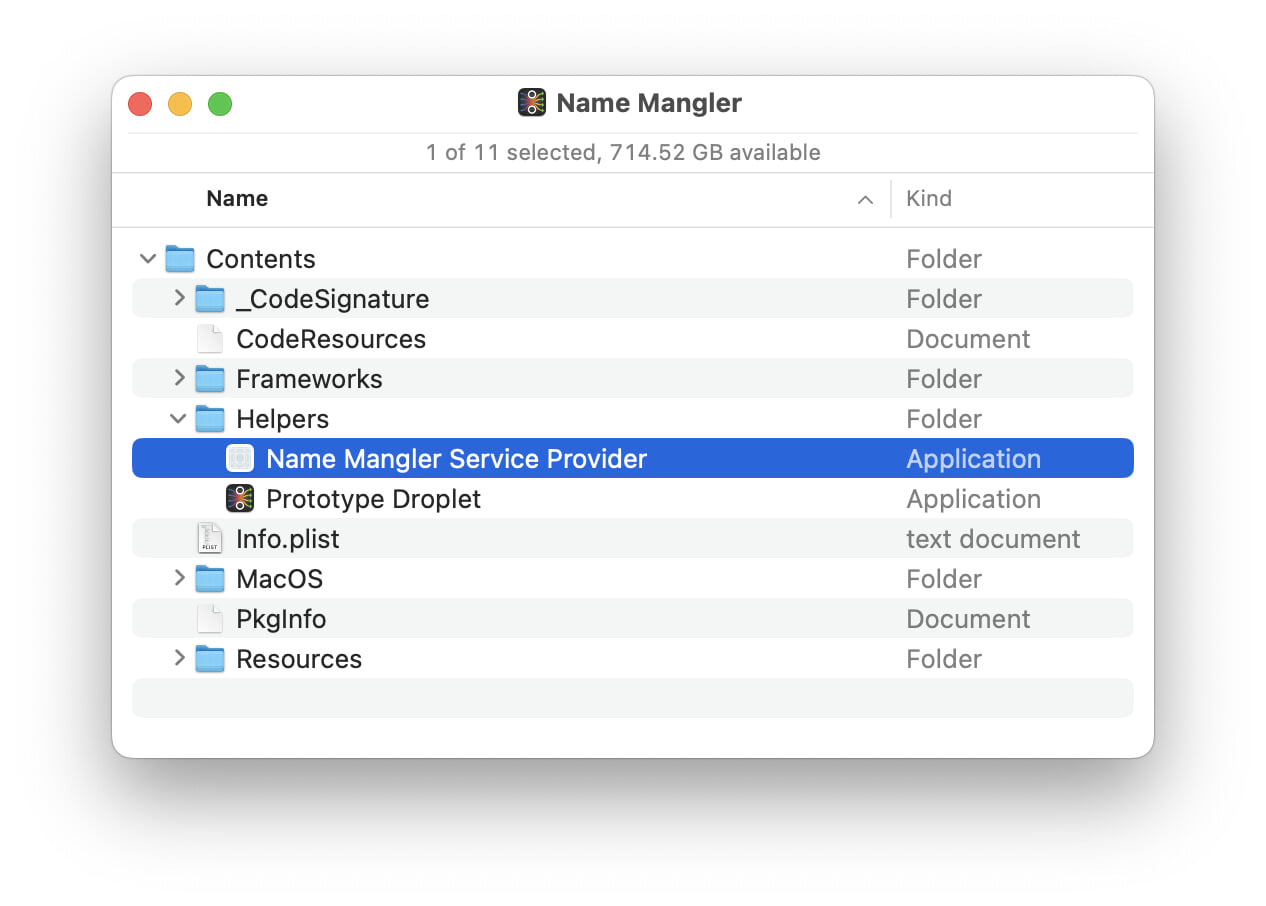
Task: Click the Resources folder icon
Action: (x=210, y=659)
